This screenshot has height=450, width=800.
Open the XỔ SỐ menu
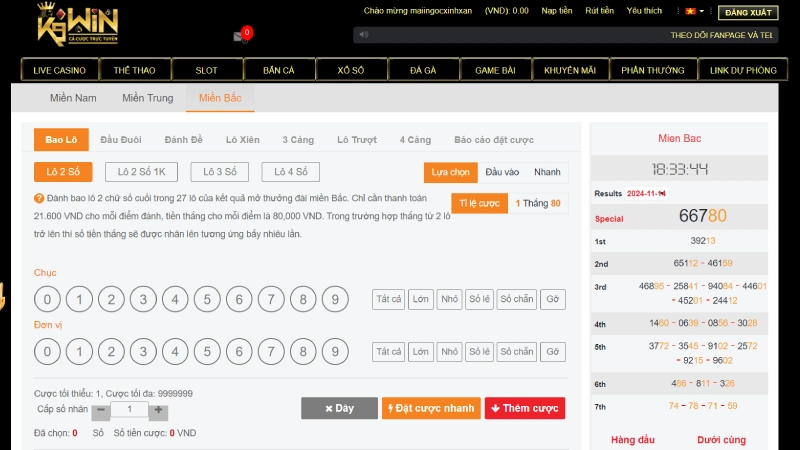pyautogui.click(x=351, y=70)
